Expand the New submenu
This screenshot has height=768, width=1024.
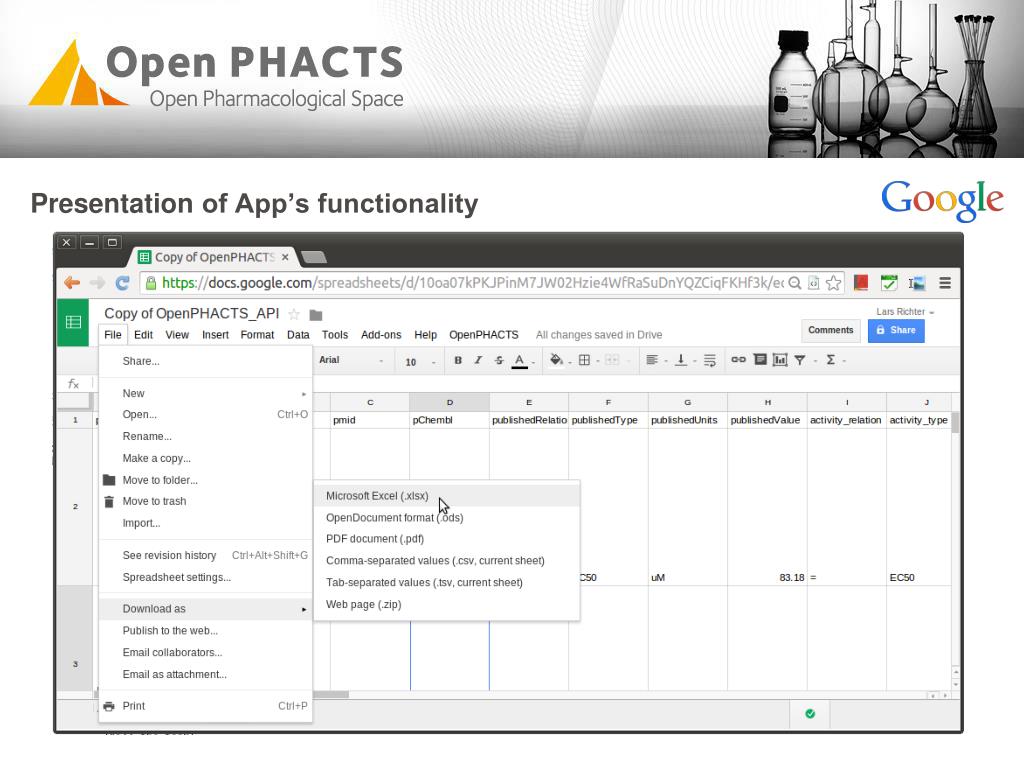206,393
